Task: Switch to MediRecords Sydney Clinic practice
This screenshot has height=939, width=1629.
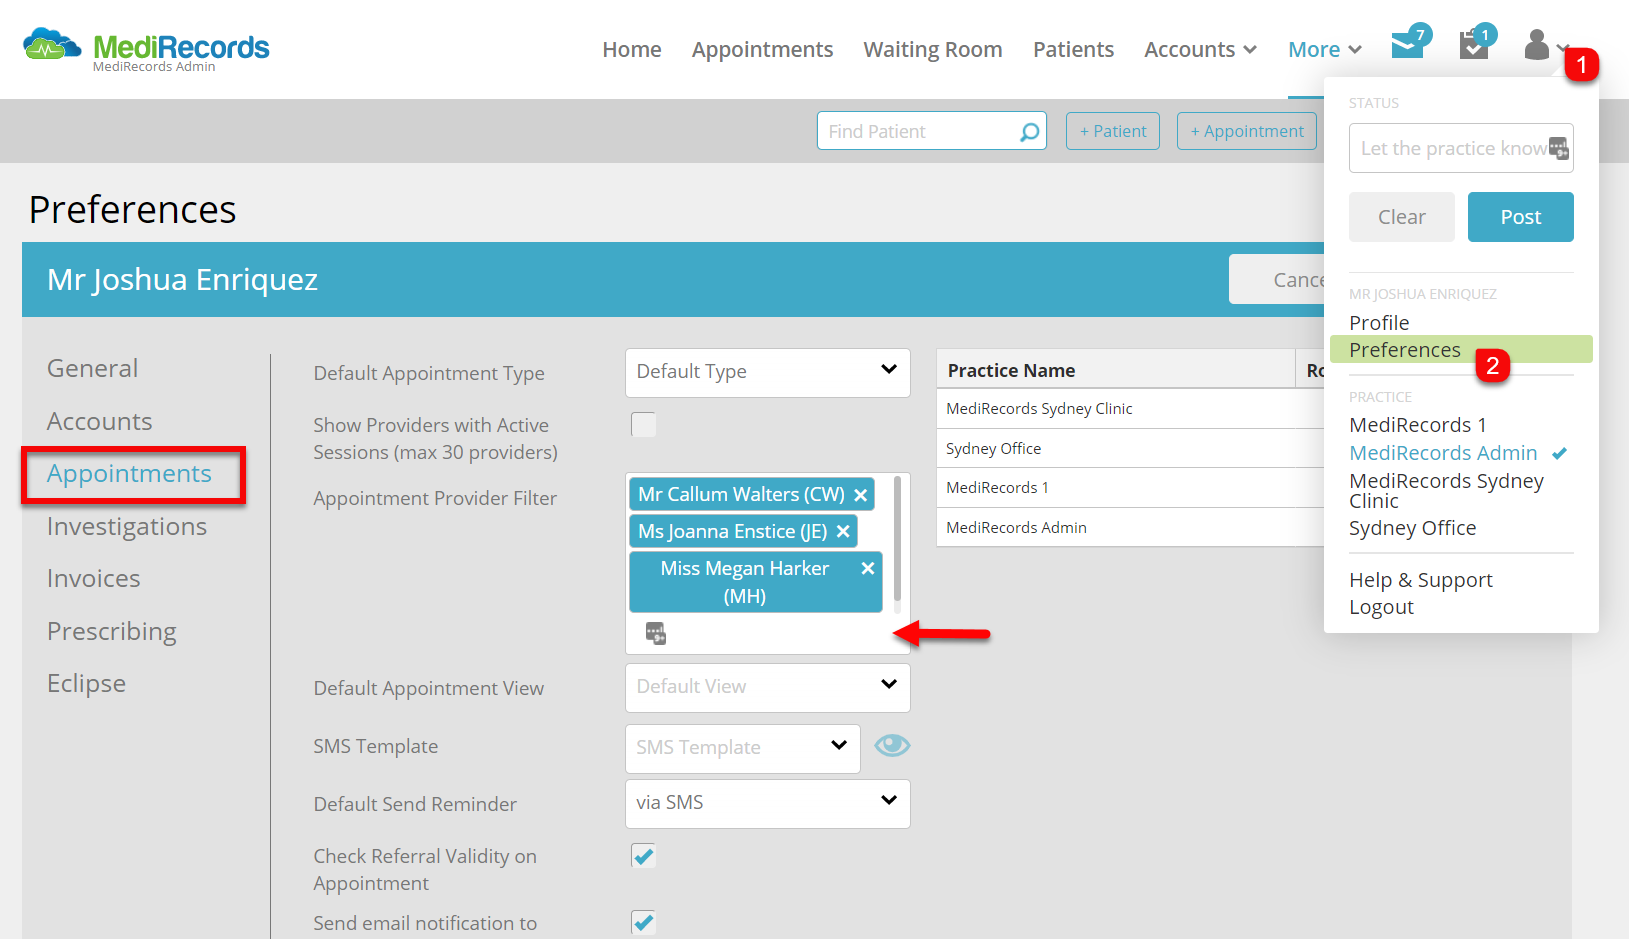Action: click(x=1446, y=490)
